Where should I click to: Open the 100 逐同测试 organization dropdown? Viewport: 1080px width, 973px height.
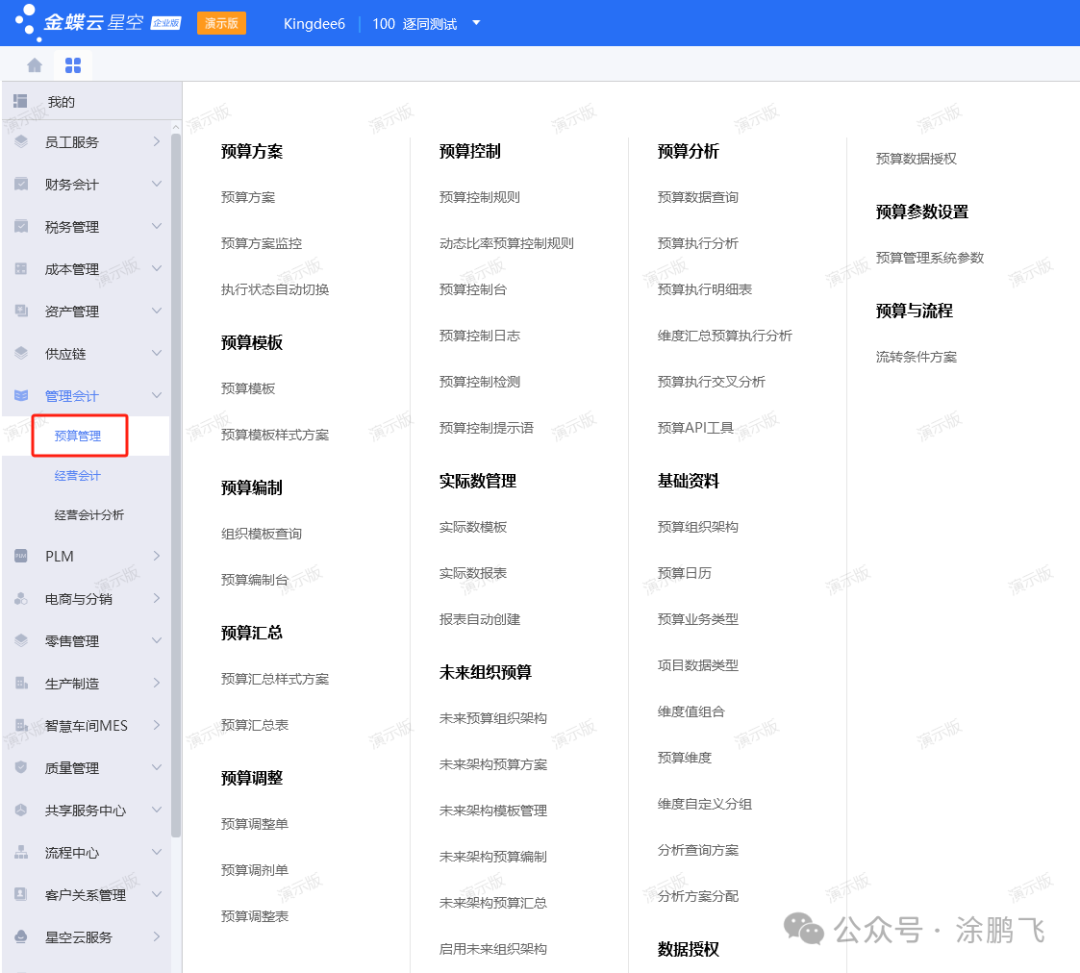pyautogui.click(x=476, y=23)
